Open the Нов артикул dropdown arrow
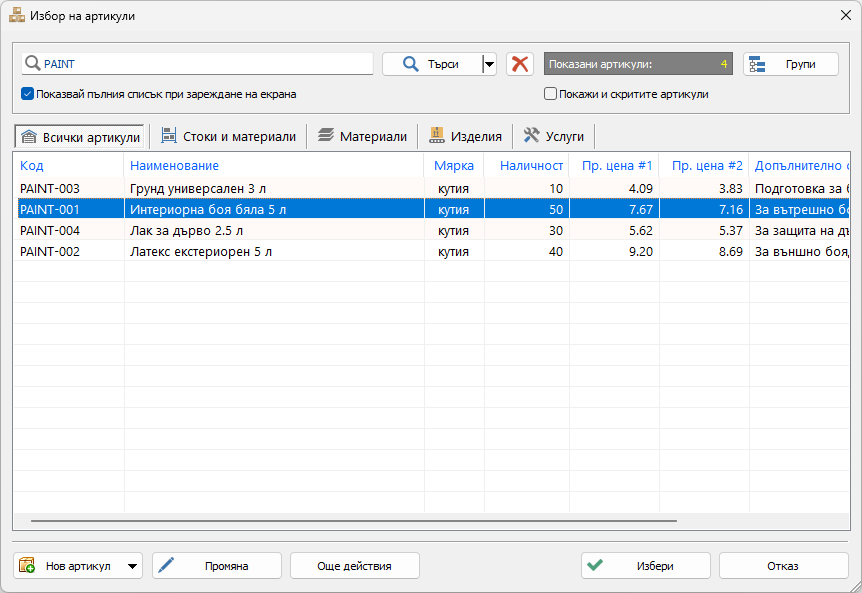Image resolution: width=862 pixels, height=593 pixels. [x=132, y=566]
